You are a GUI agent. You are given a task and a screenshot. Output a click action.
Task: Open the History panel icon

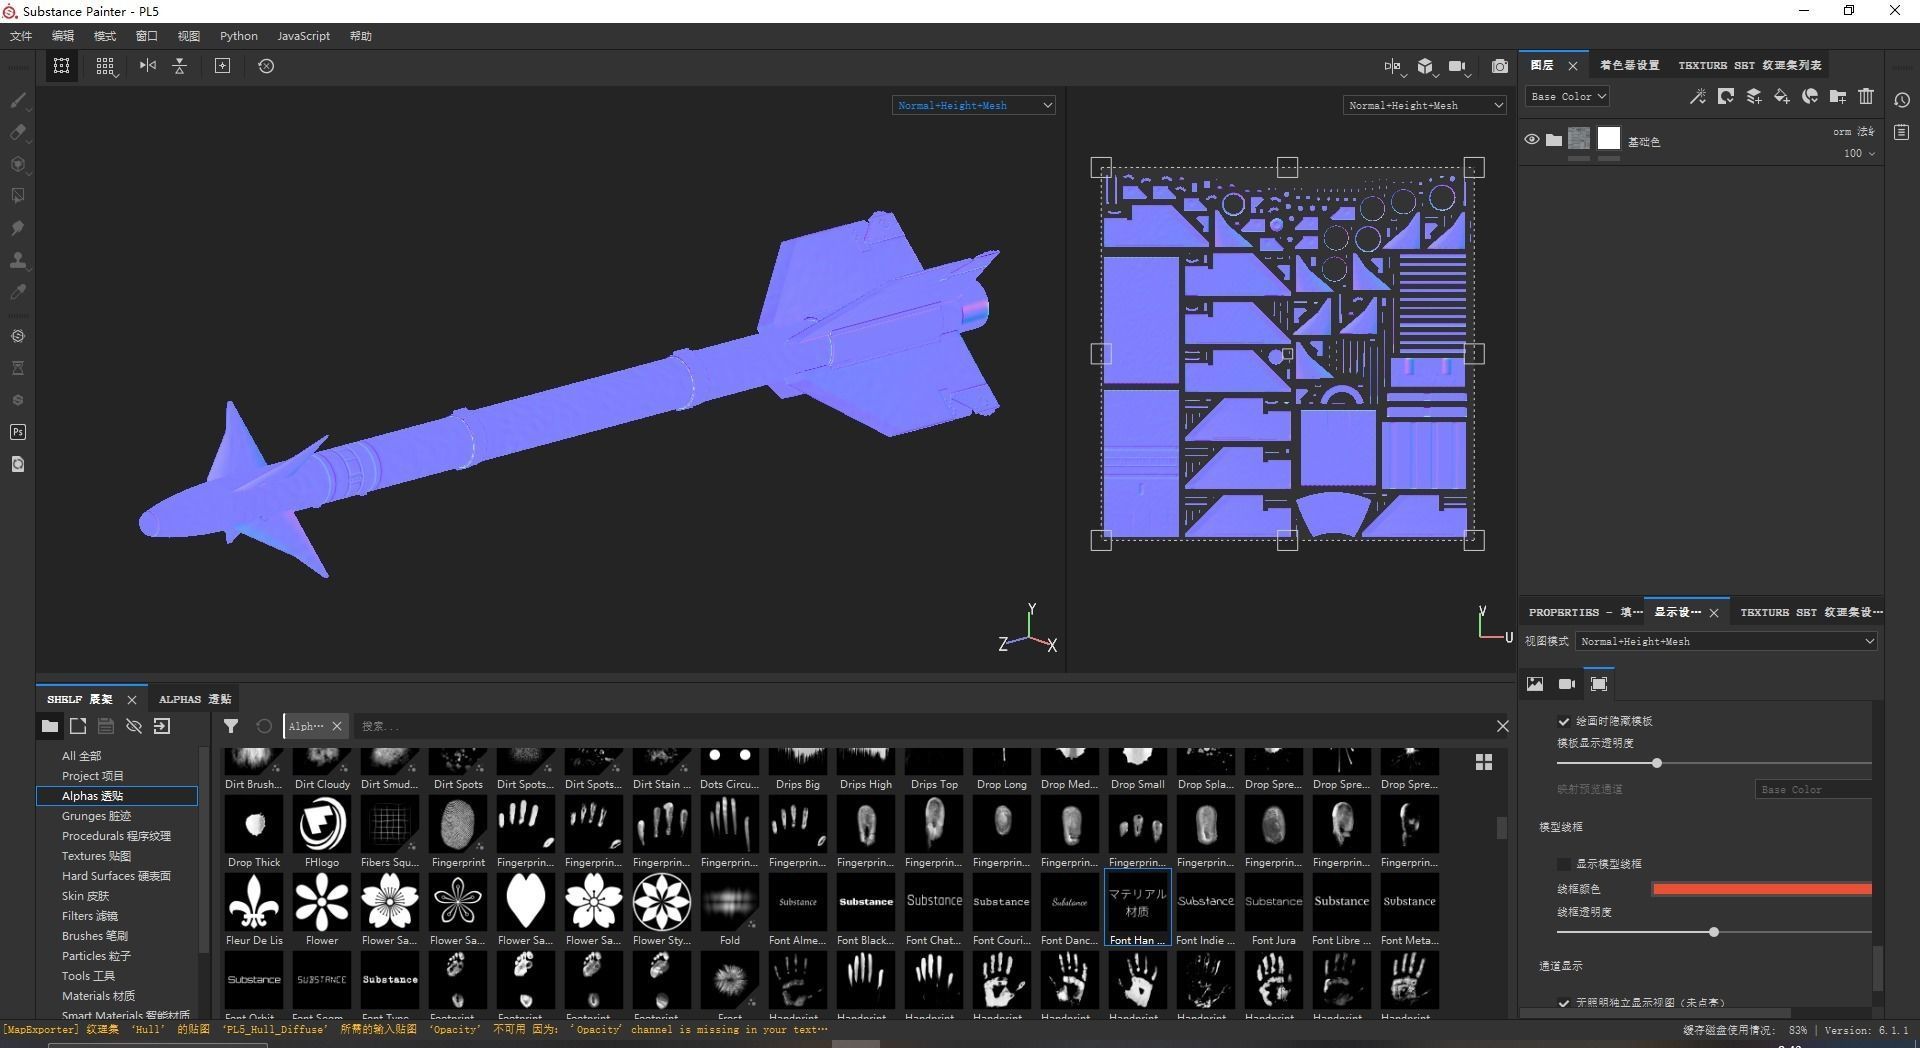coord(1902,100)
